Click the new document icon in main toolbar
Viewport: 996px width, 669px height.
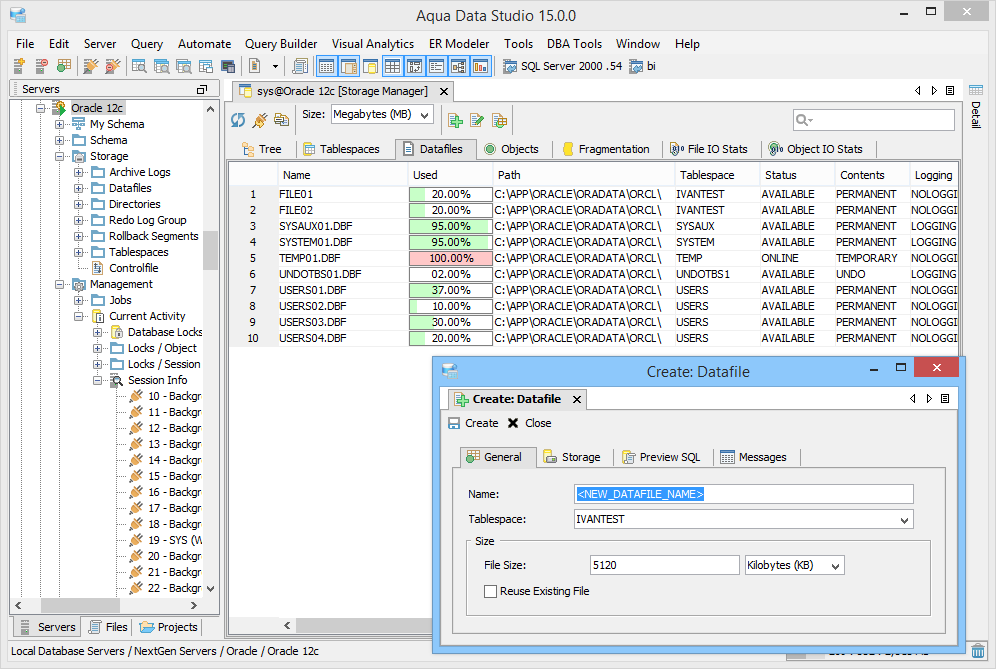coord(255,66)
